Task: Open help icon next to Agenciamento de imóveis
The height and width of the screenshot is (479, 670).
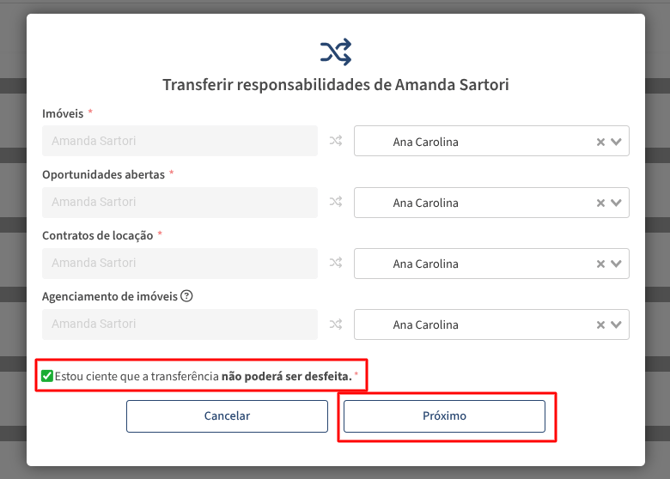Action: [186, 296]
